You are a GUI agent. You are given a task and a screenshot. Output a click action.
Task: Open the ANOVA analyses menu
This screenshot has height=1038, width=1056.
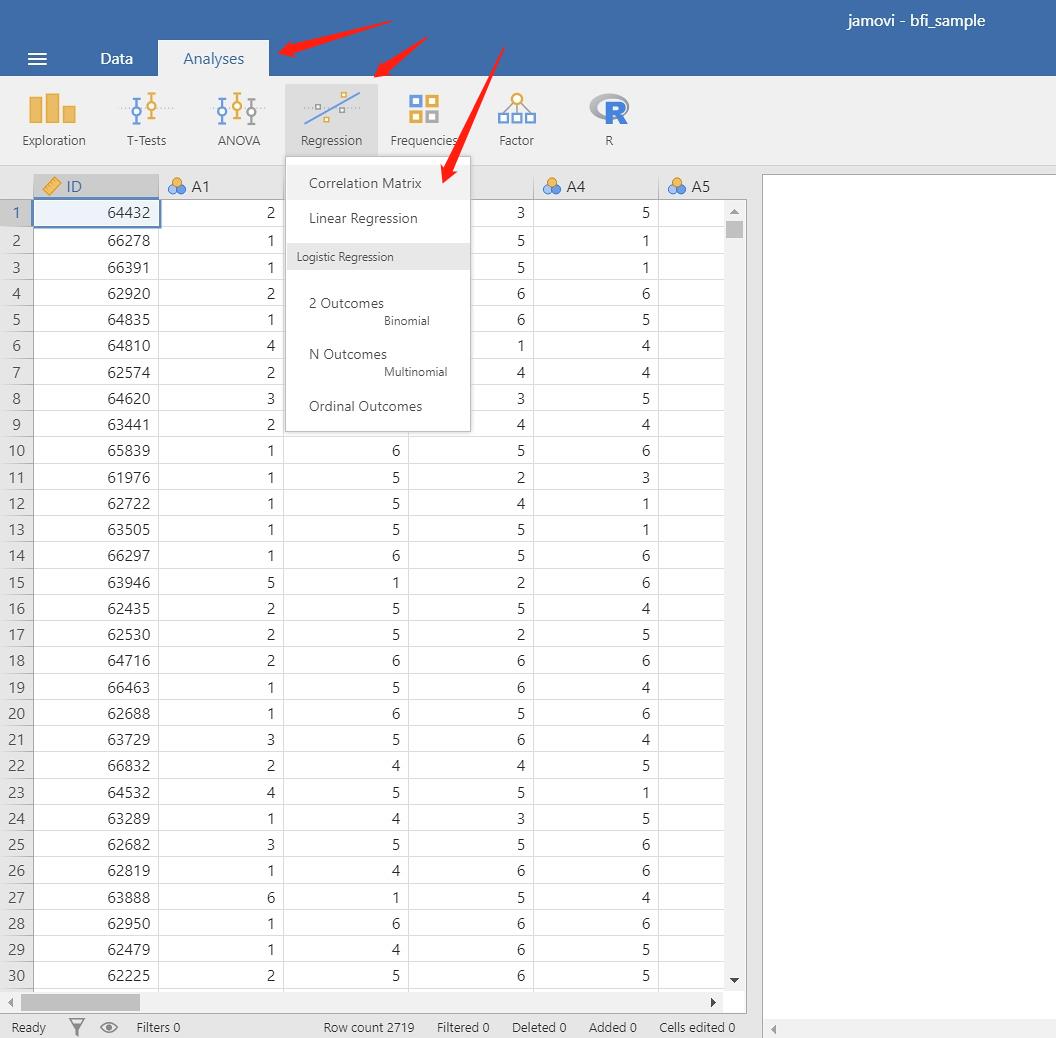238,121
